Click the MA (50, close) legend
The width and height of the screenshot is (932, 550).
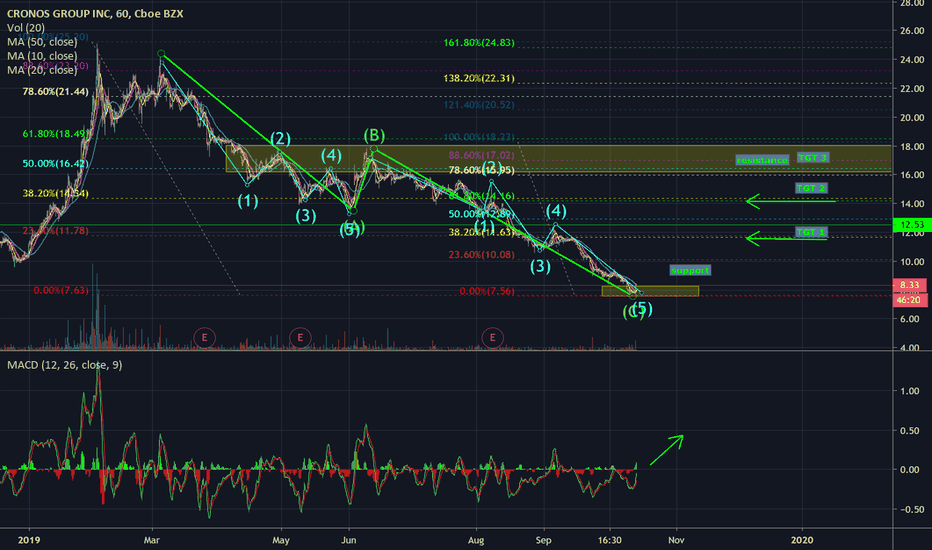pyautogui.click(x=42, y=42)
